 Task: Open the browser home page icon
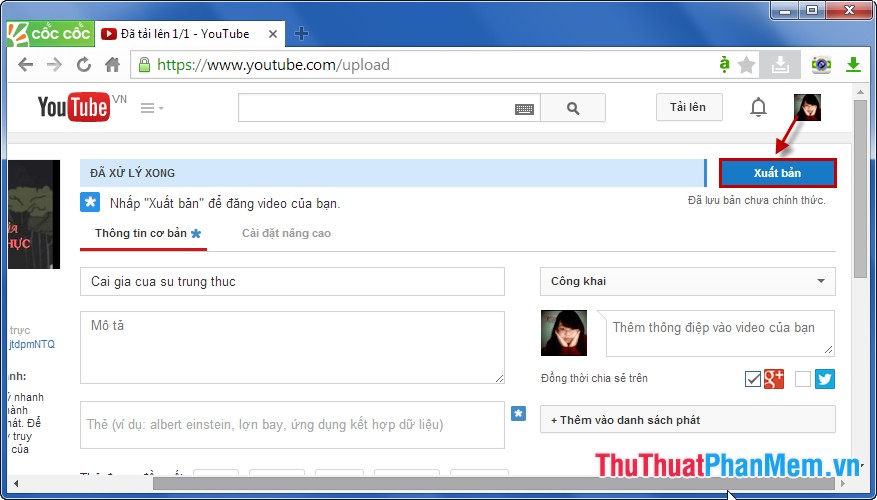[112, 65]
